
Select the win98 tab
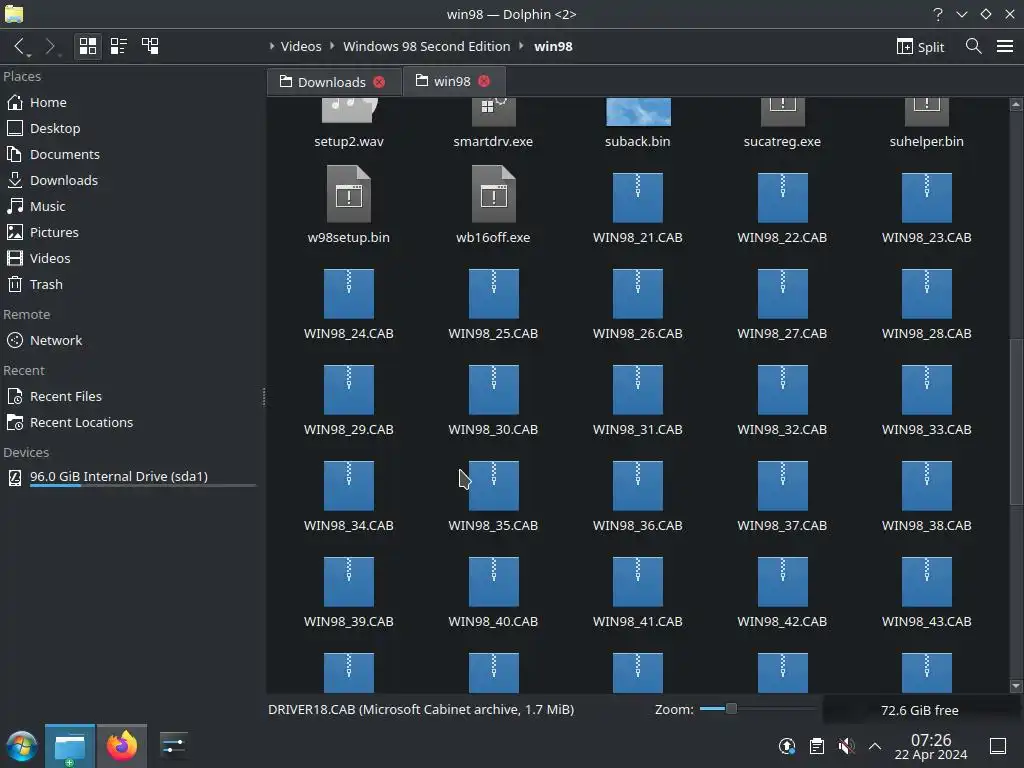[x=454, y=81]
